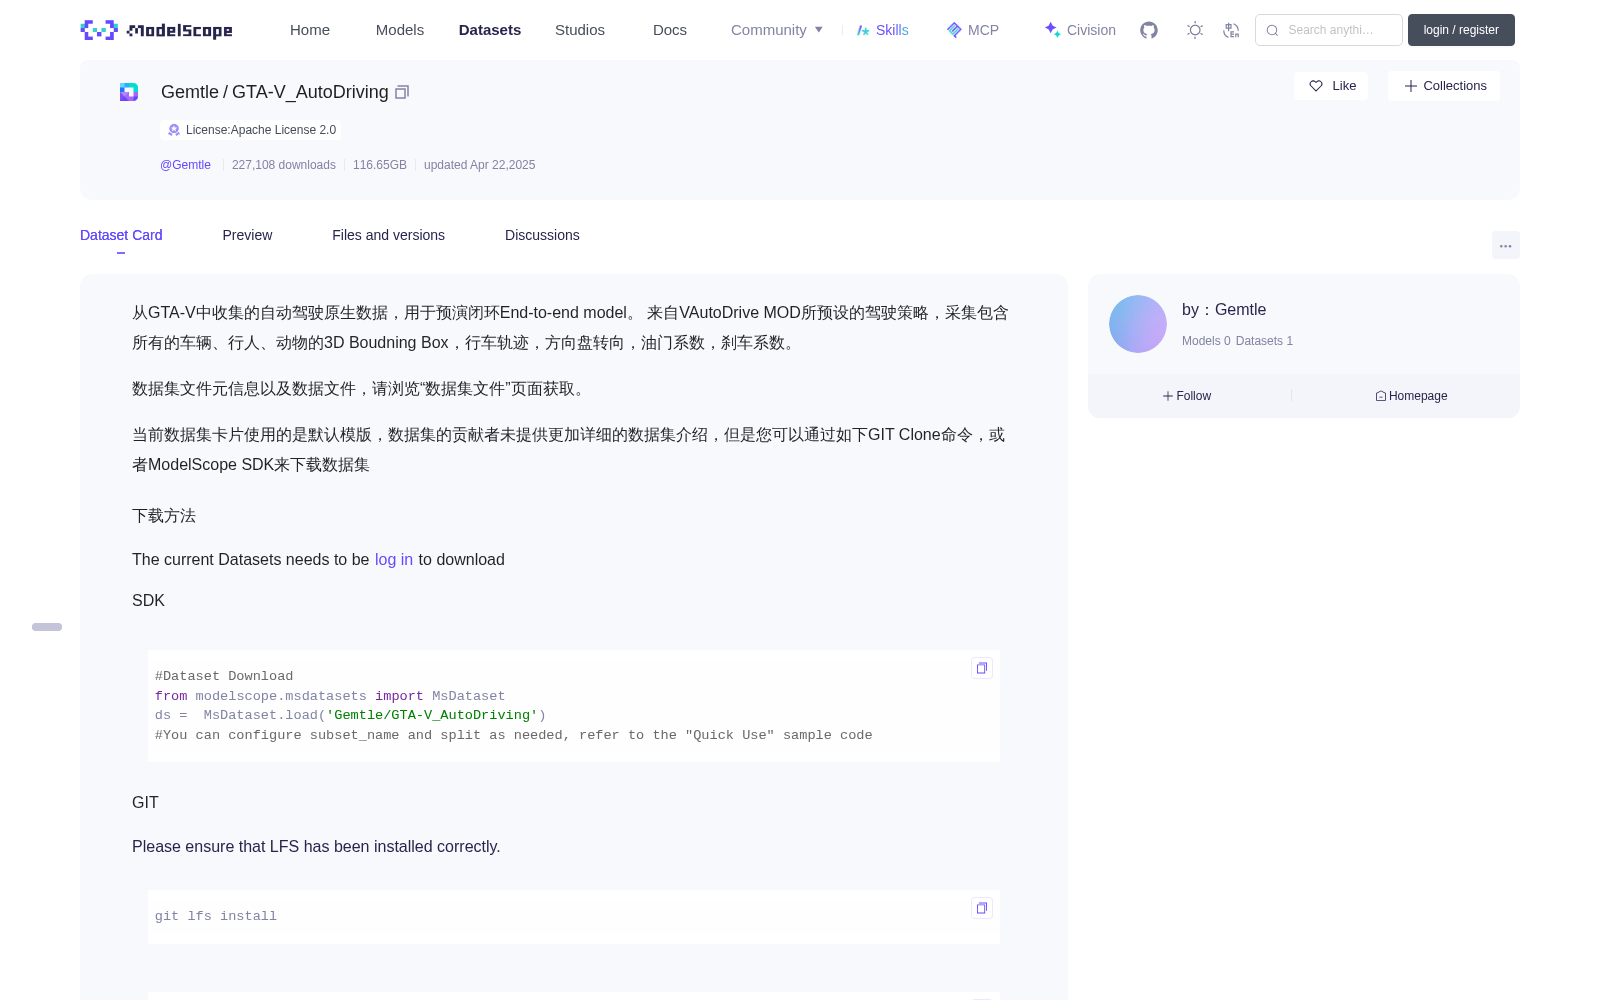The height and width of the screenshot is (1000, 1600).
Task: Click the 下载方法 heading
Action: click(164, 516)
